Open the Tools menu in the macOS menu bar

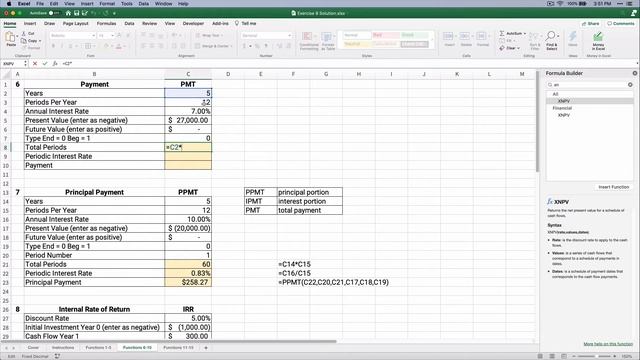[127, 3]
